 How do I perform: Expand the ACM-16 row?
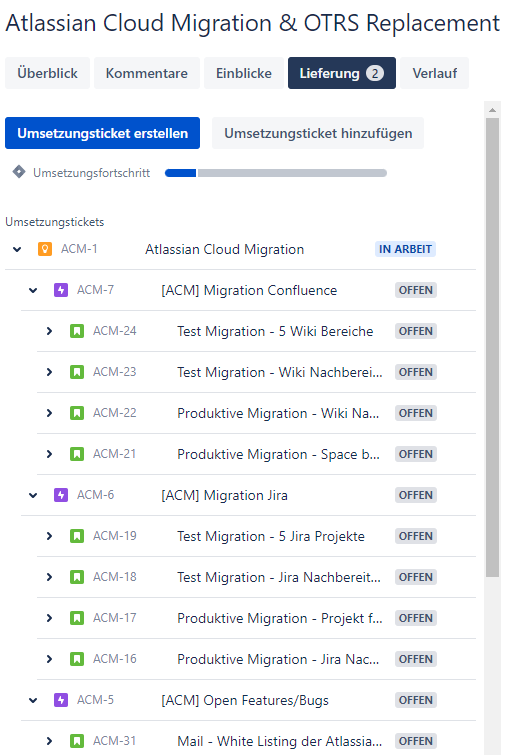49,659
